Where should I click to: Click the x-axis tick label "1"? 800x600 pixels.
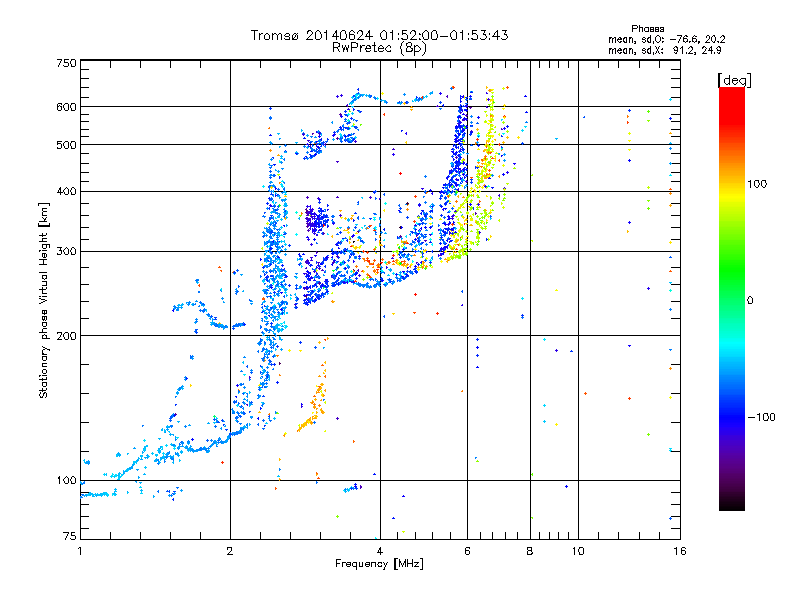80,552
